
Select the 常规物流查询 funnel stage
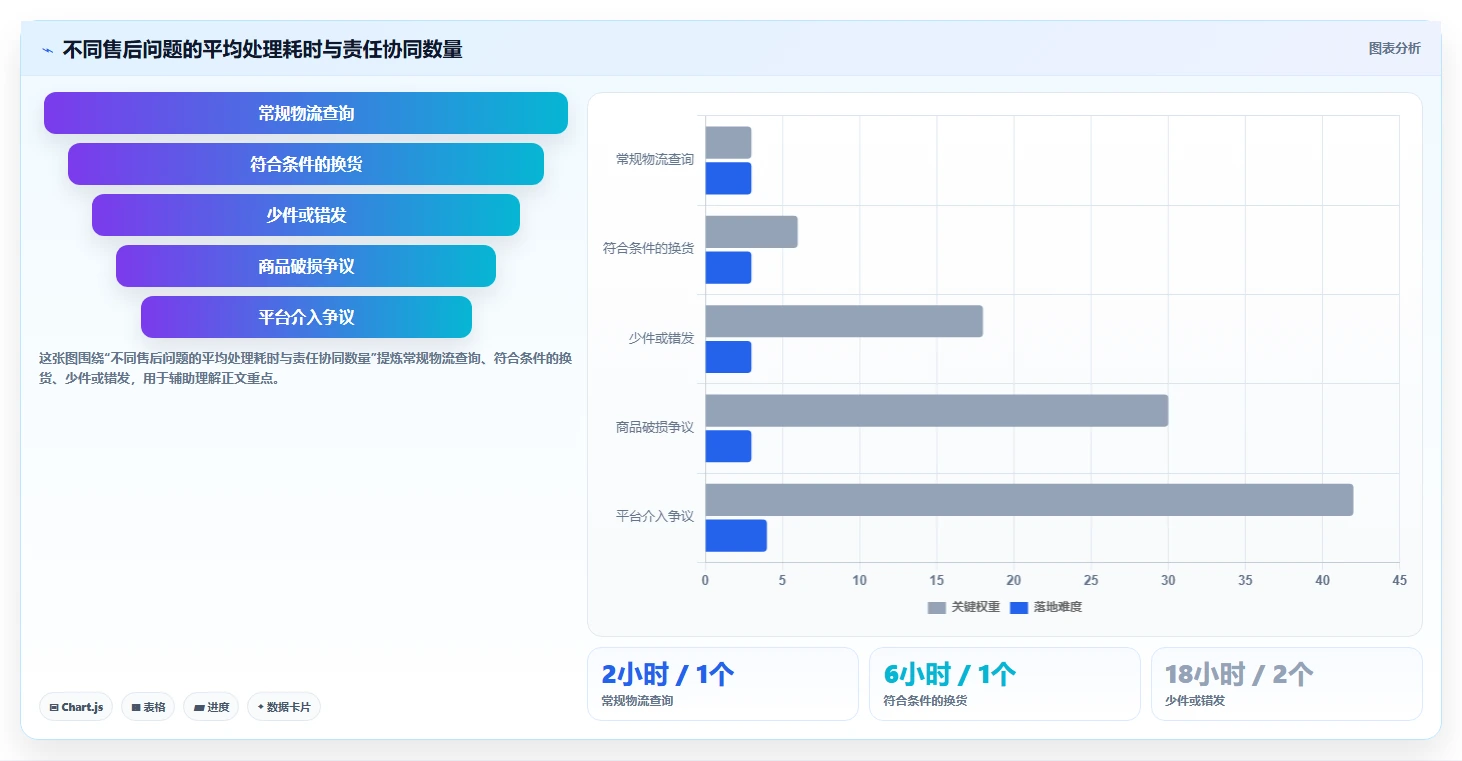tap(306, 113)
